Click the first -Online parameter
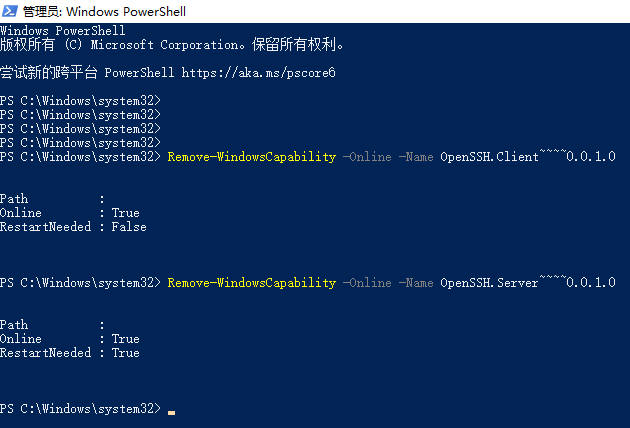Screen dimensions: 630x428 [x=367, y=157]
